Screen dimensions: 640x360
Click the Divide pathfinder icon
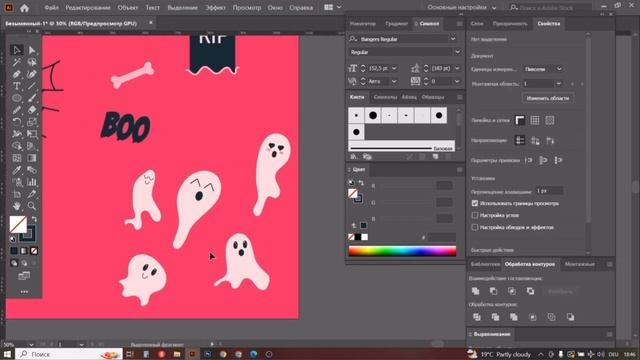click(476, 317)
